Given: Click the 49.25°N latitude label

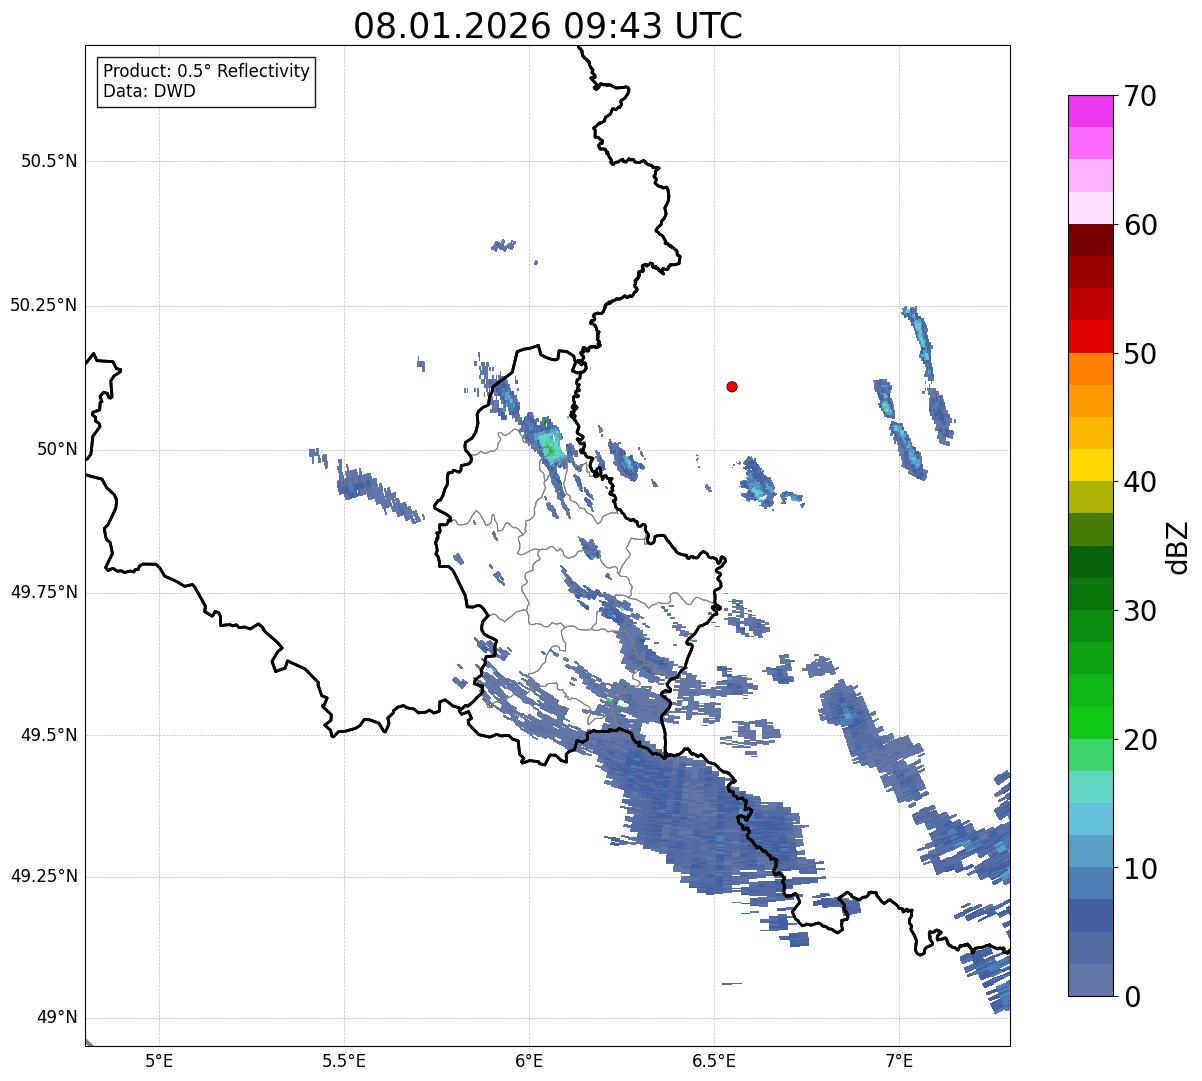Looking at the screenshot, I should (x=43, y=877).
